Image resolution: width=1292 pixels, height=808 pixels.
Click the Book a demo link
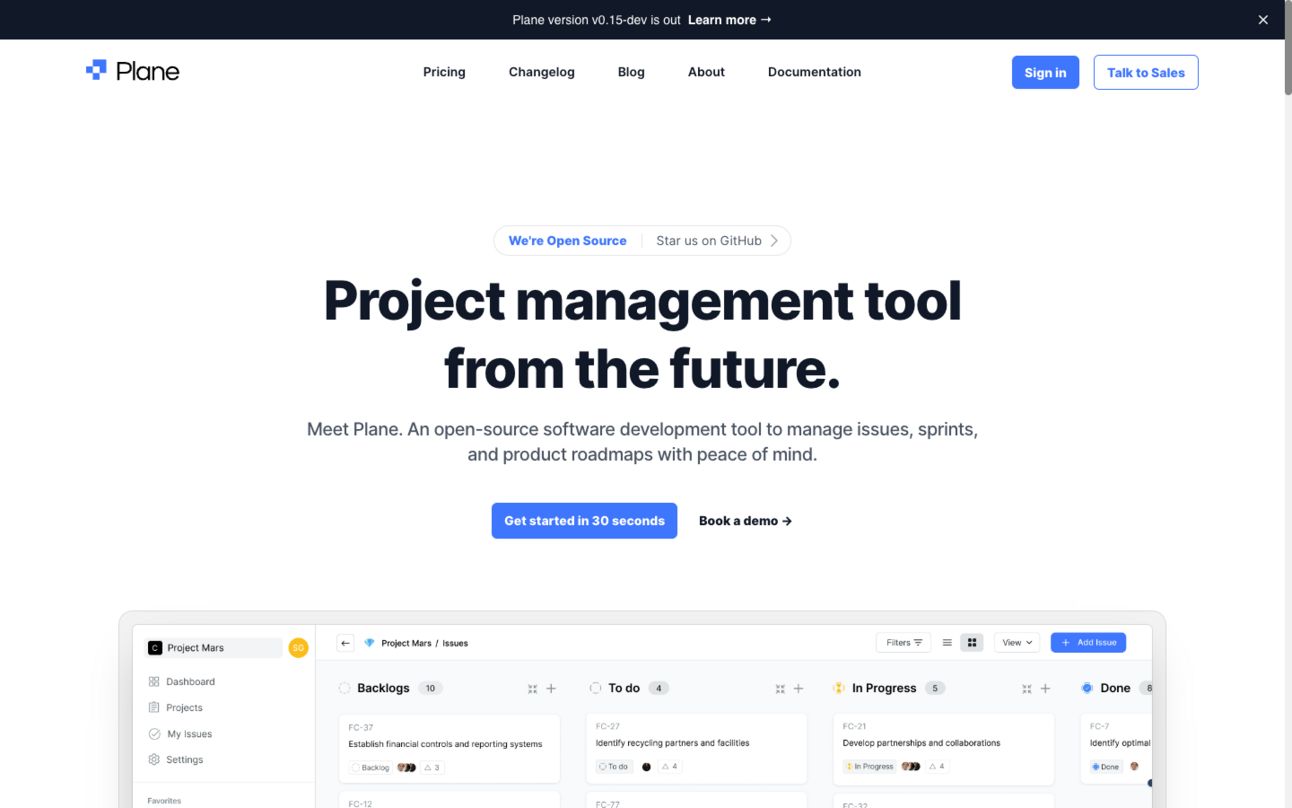pyautogui.click(x=745, y=521)
